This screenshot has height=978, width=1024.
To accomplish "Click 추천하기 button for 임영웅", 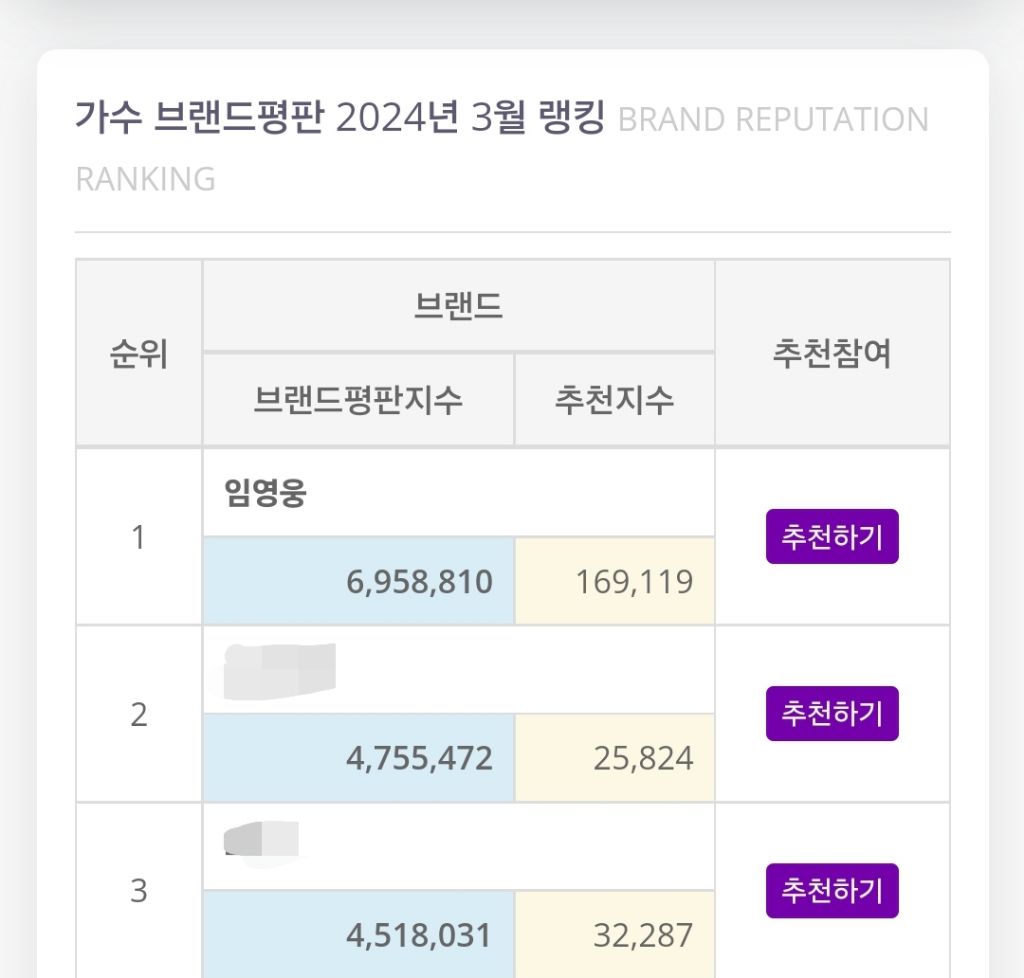I will point(832,537).
